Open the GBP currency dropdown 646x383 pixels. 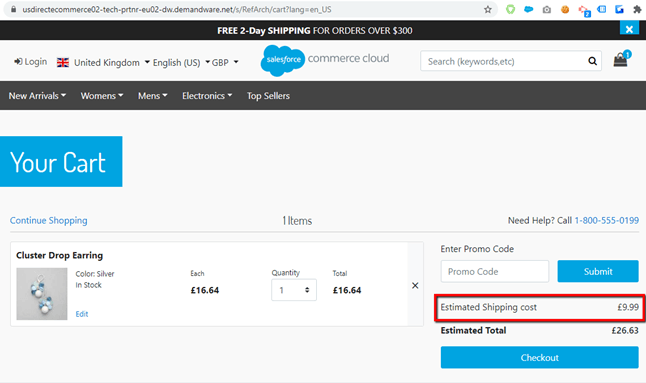point(225,63)
